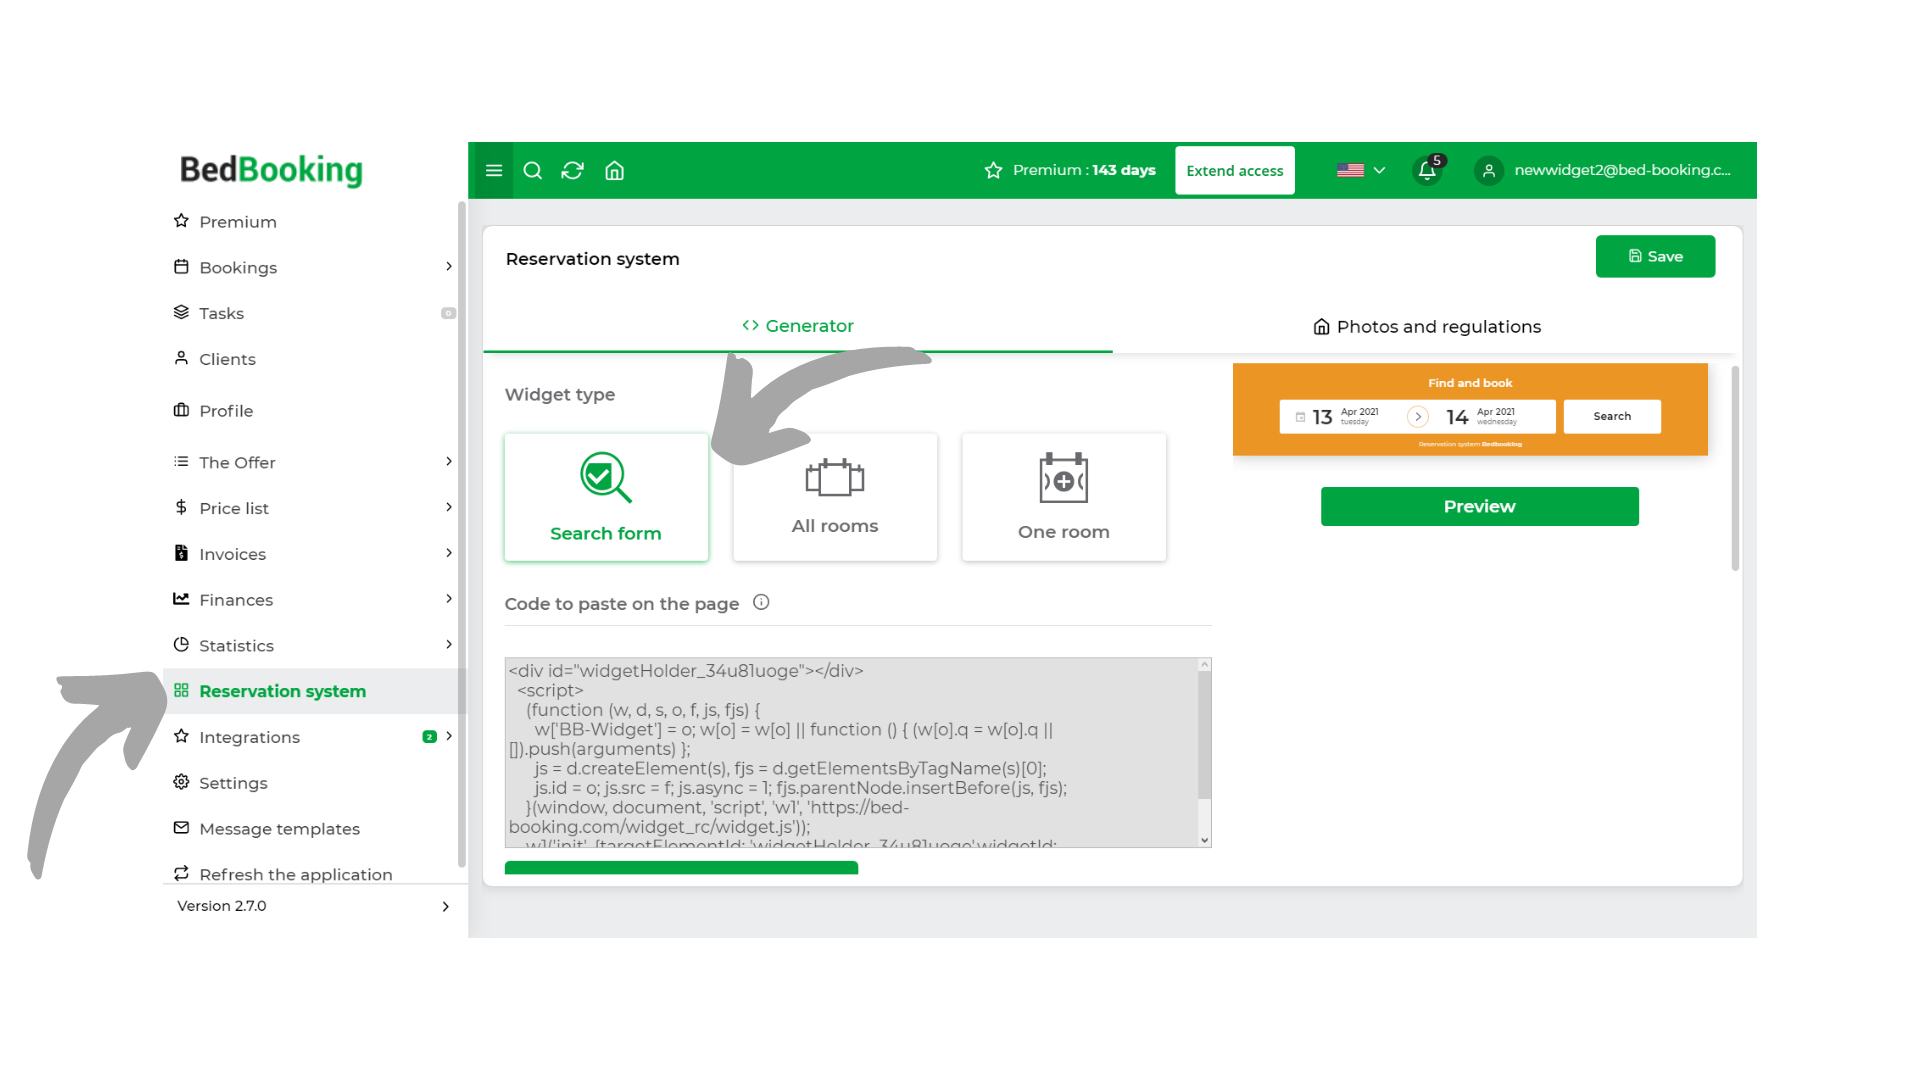1920x1080 pixels.
Task: Click the Price list dollar icon
Action: point(181,508)
